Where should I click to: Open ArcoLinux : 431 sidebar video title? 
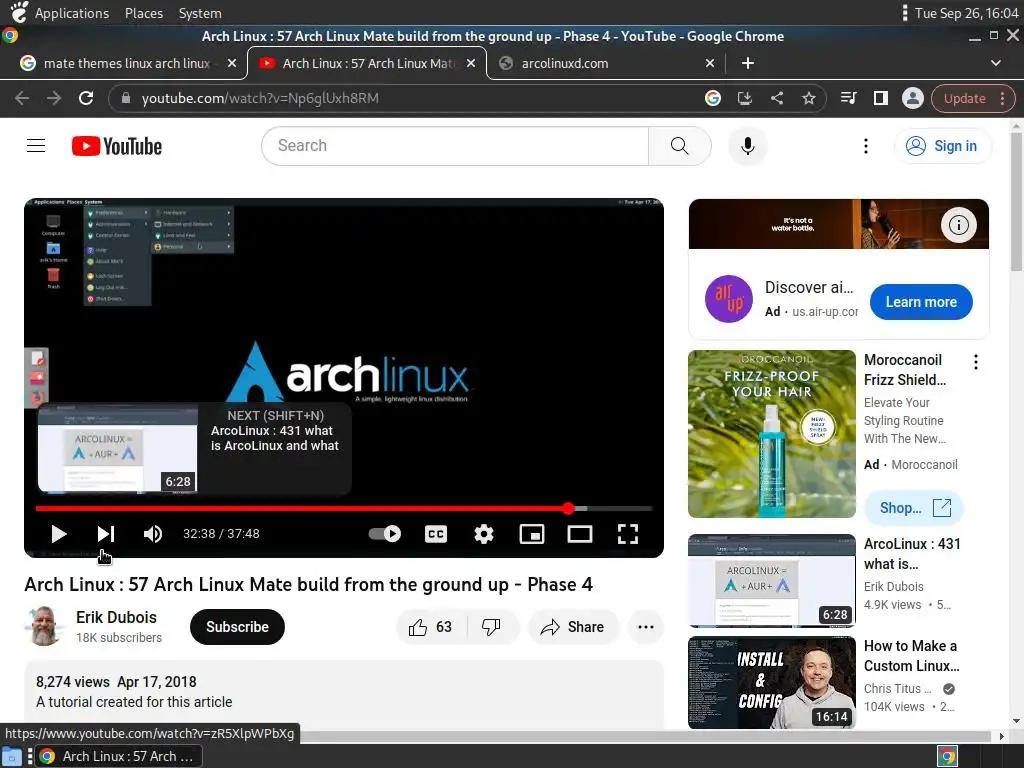click(912, 553)
